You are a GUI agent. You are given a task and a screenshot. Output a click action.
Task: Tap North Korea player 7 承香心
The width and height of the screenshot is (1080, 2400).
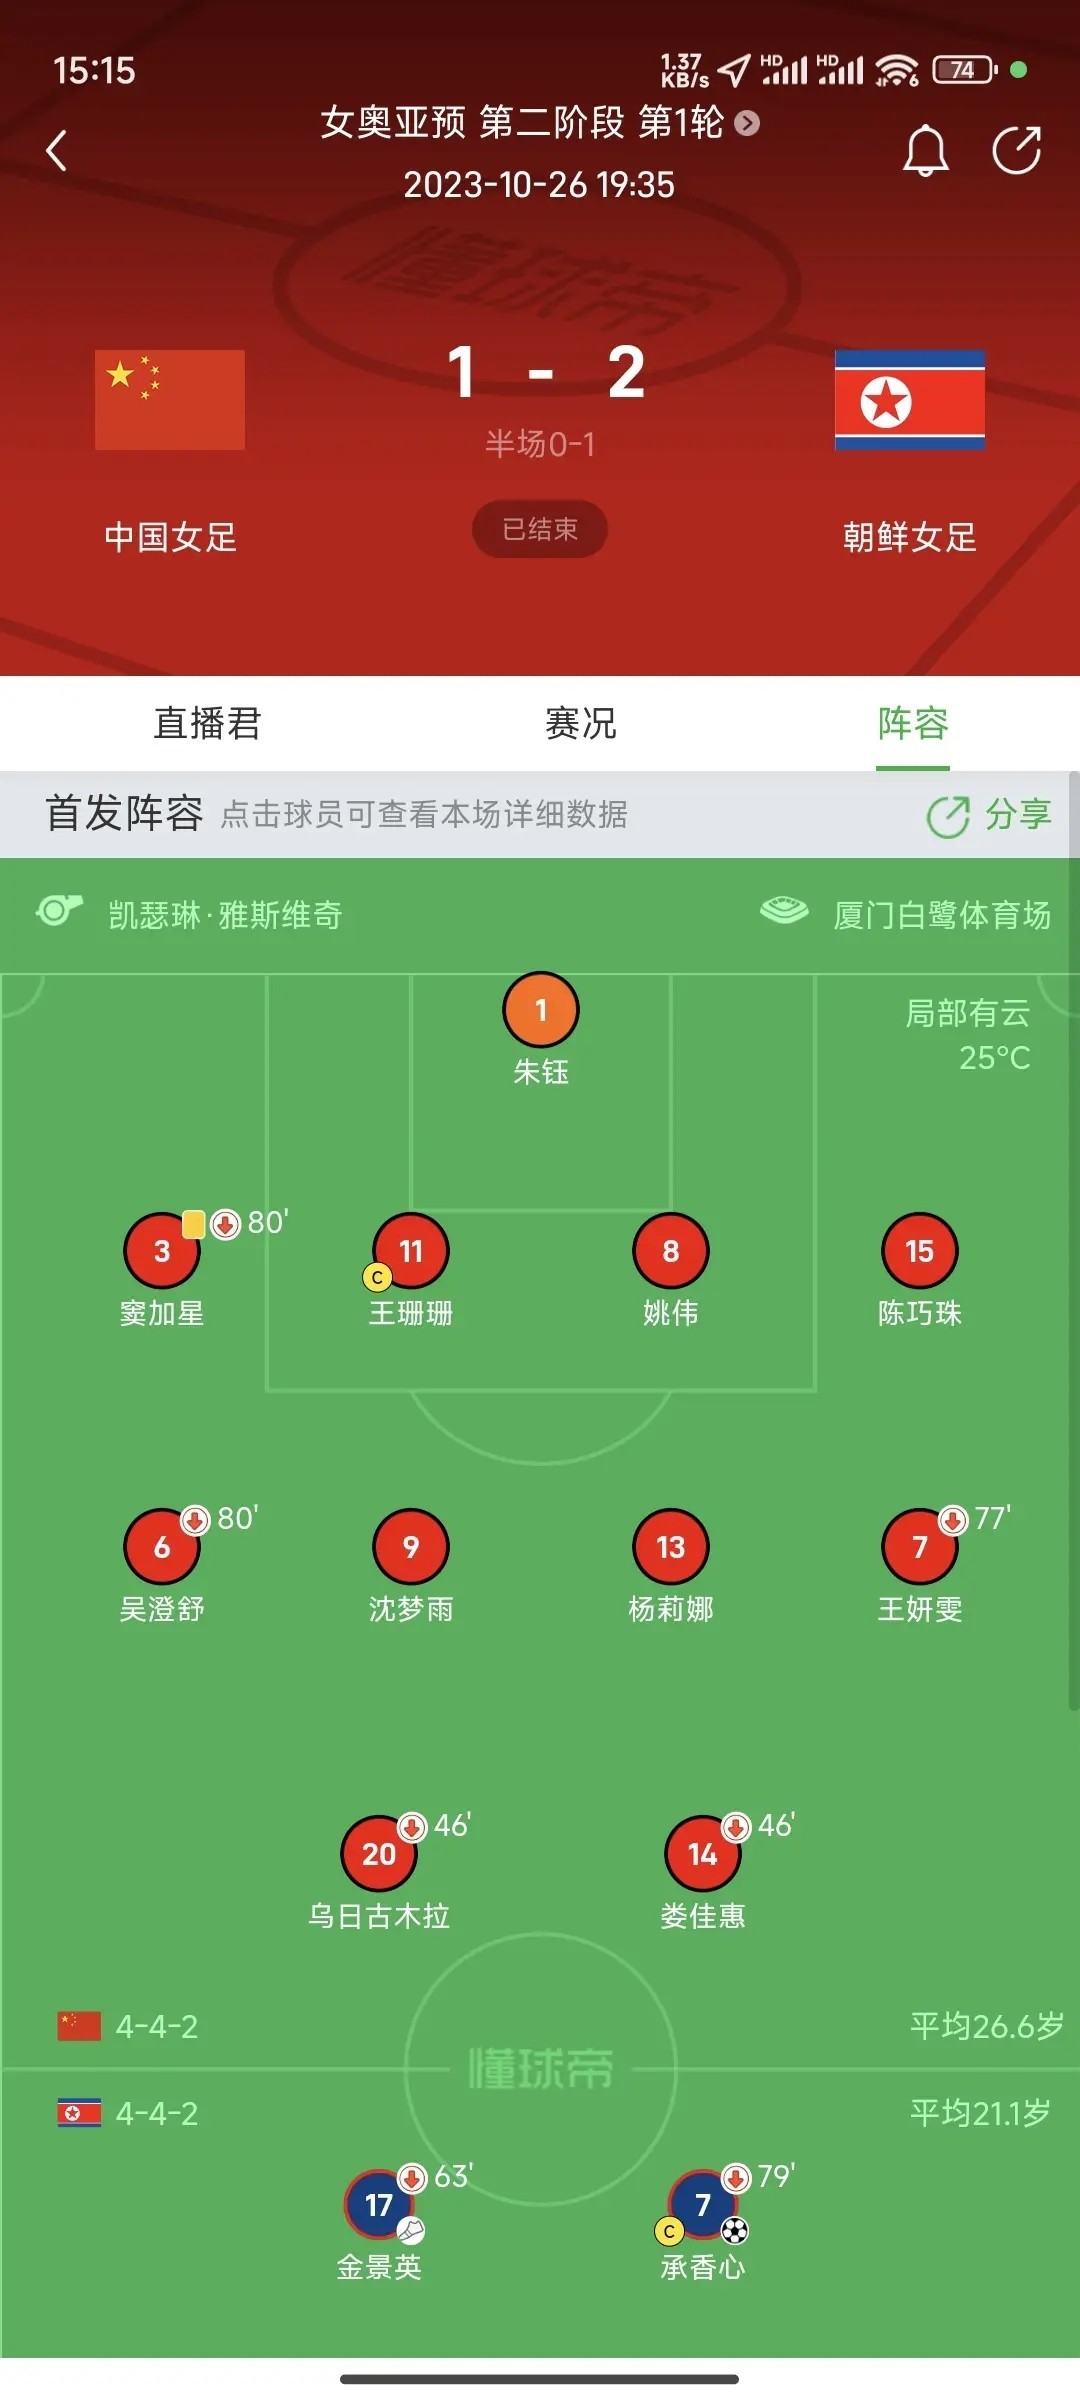(x=703, y=2205)
